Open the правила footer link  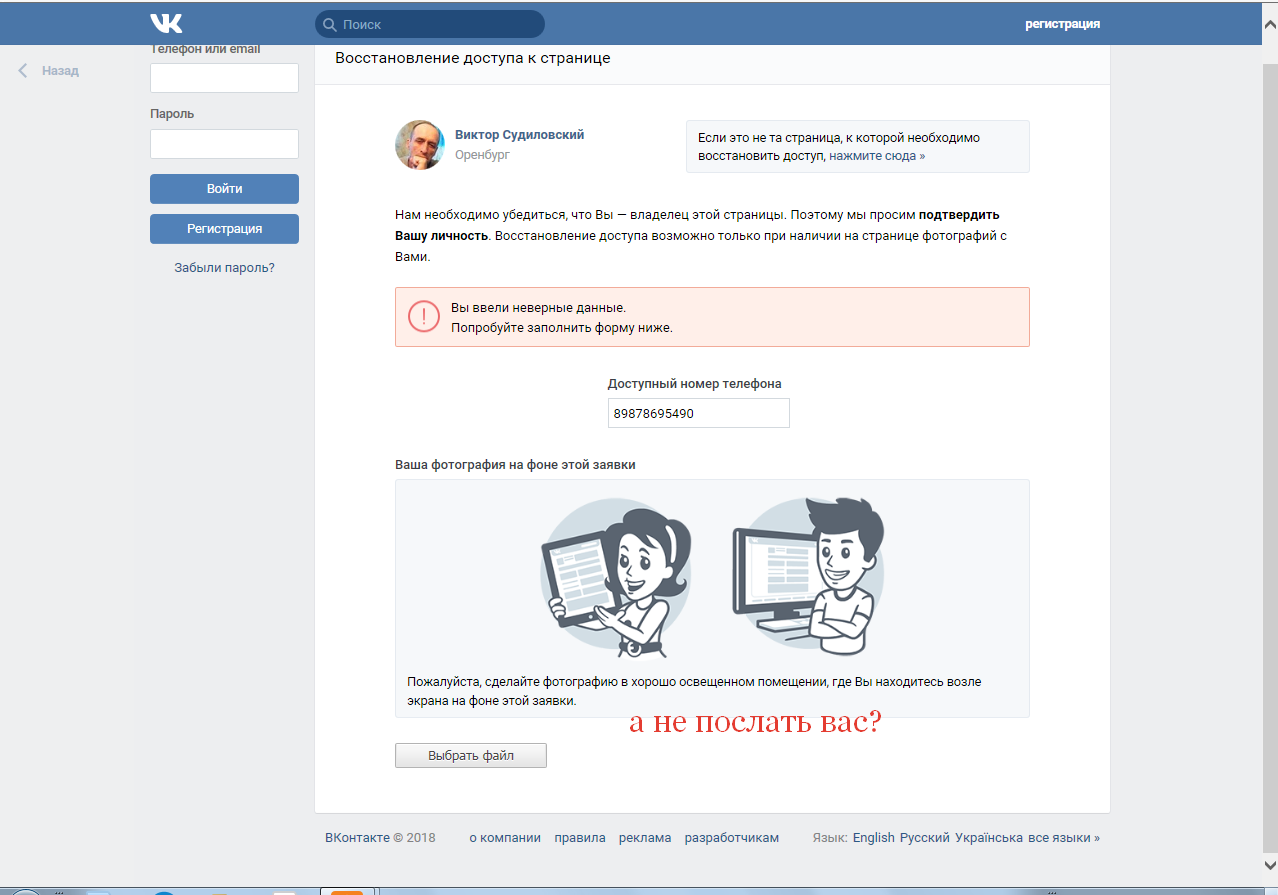click(580, 838)
